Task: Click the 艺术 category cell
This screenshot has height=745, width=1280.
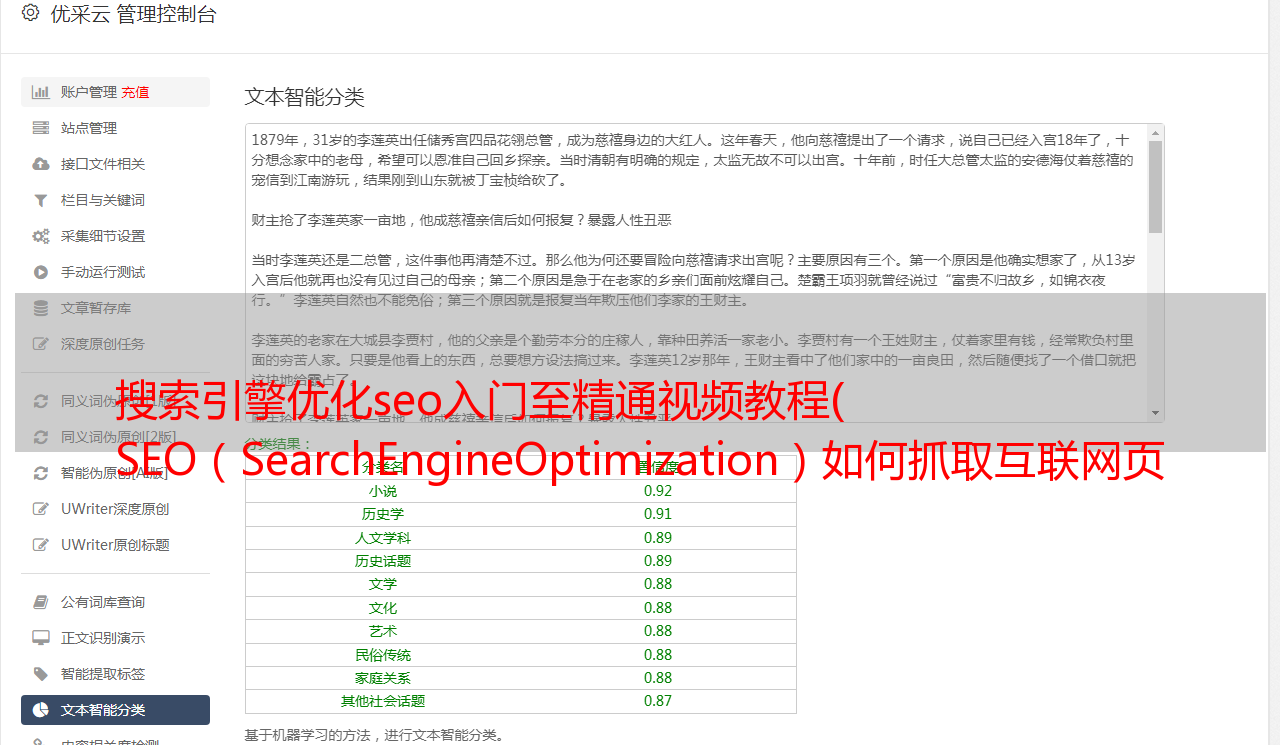Action: pos(383,631)
